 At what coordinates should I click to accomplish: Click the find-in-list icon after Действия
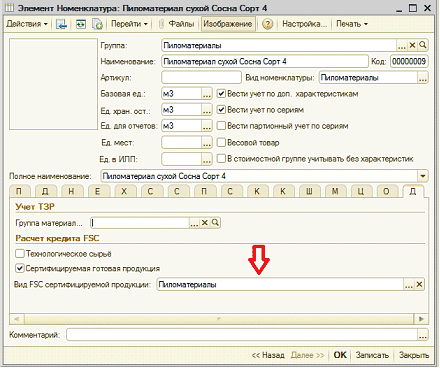point(61,24)
